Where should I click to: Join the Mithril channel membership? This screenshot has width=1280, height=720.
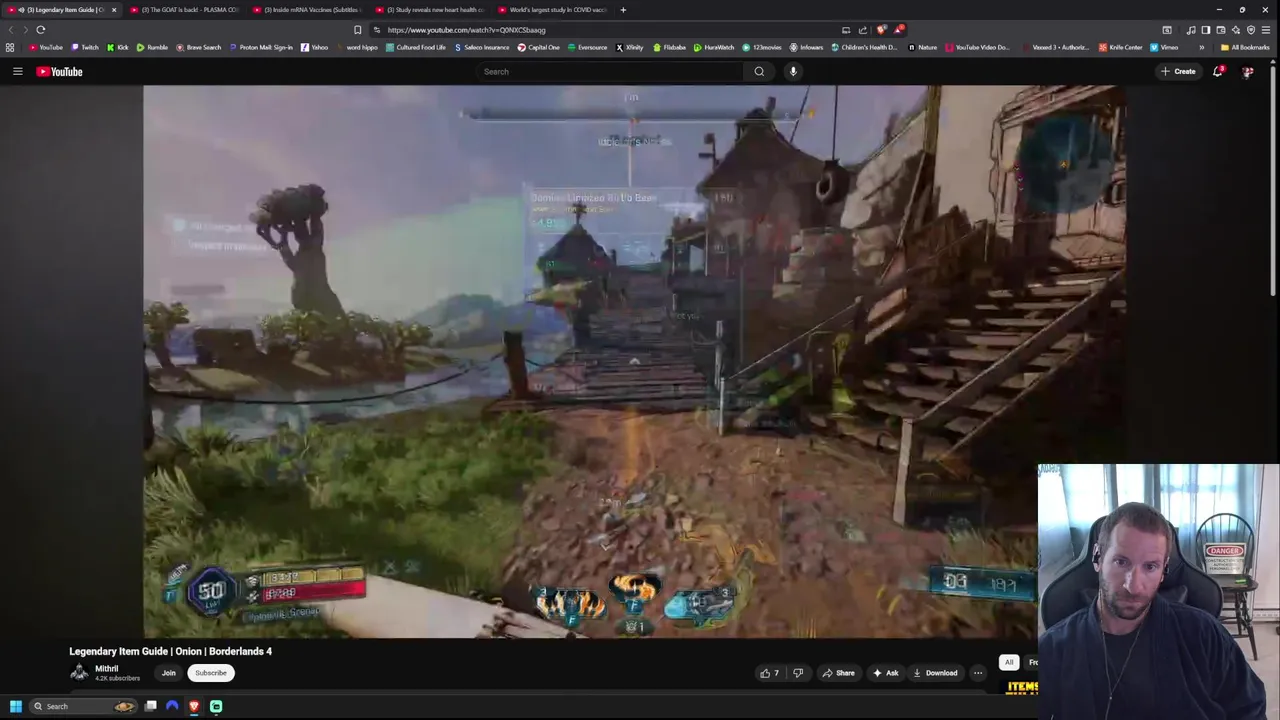[x=169, y=673]
